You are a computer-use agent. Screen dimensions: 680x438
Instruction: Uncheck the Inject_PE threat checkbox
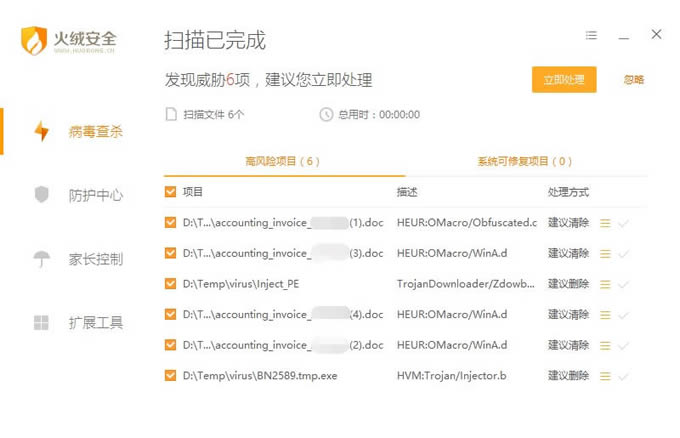[170, 284]
